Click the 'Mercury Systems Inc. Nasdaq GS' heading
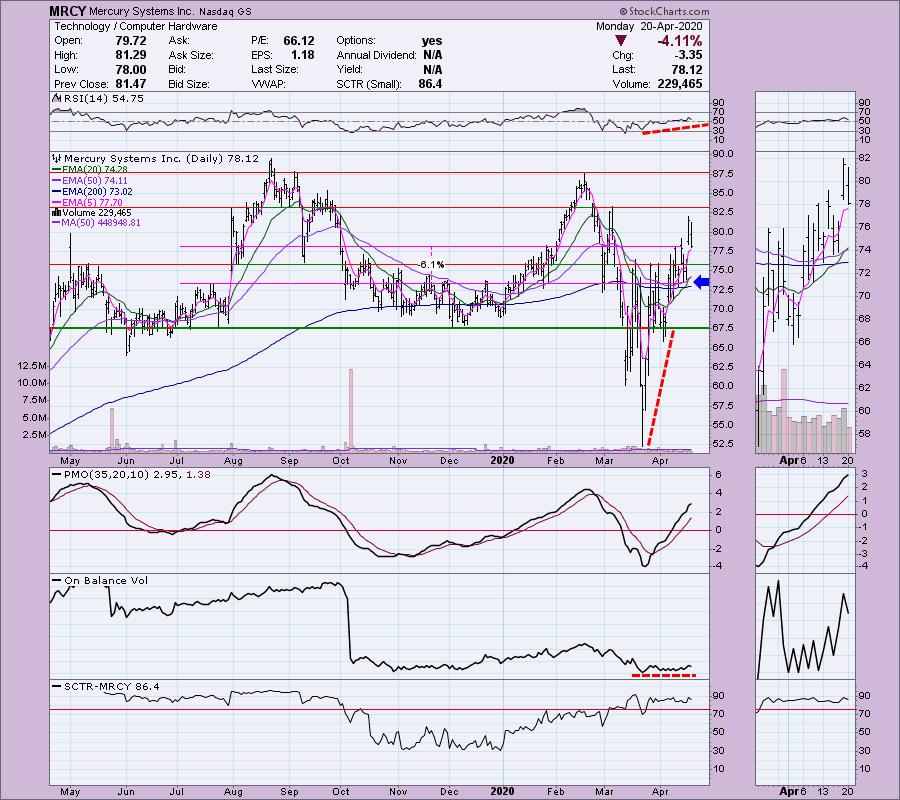This screenshot has width=900, height=800. click(169, 11)
